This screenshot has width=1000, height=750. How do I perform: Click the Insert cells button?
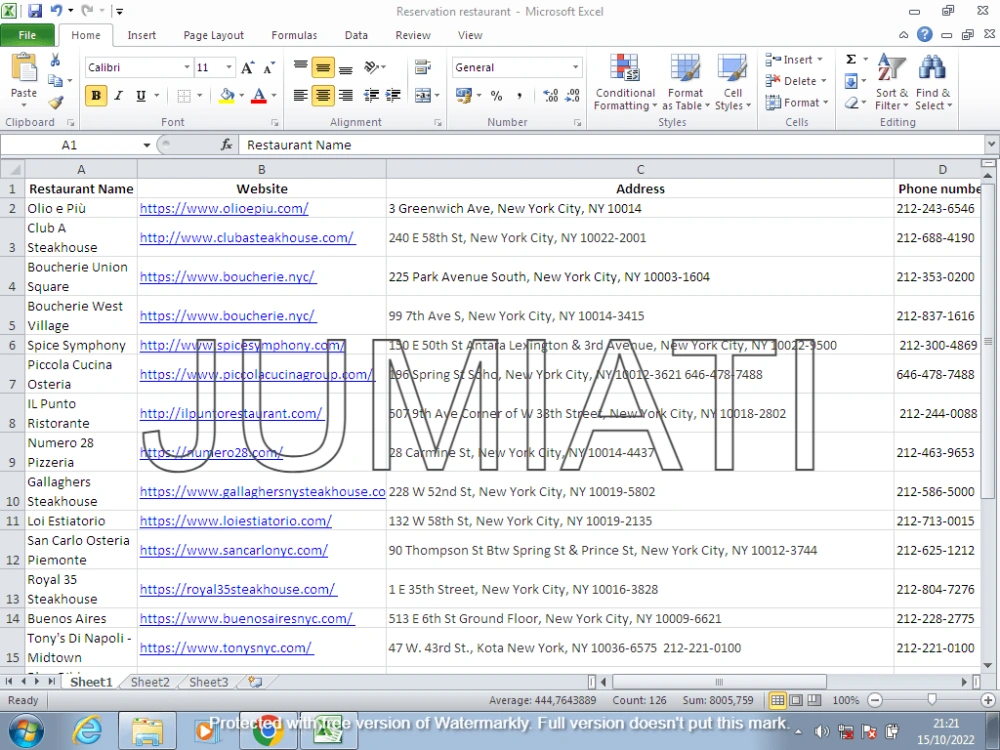pos(795,59)
